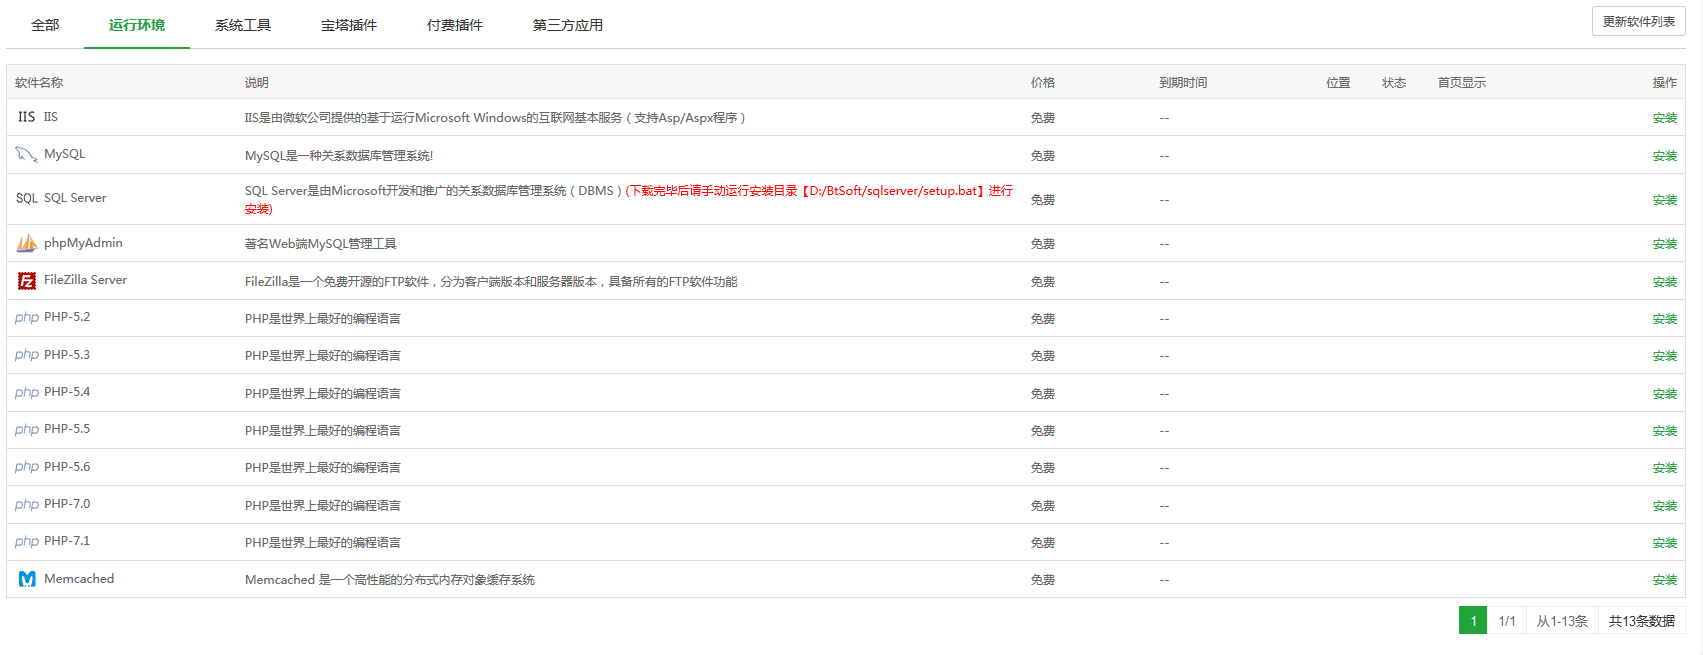1703x655 pixels.
Task: Click the 更新软件列表 button
Action: [x=1639, y=21]
